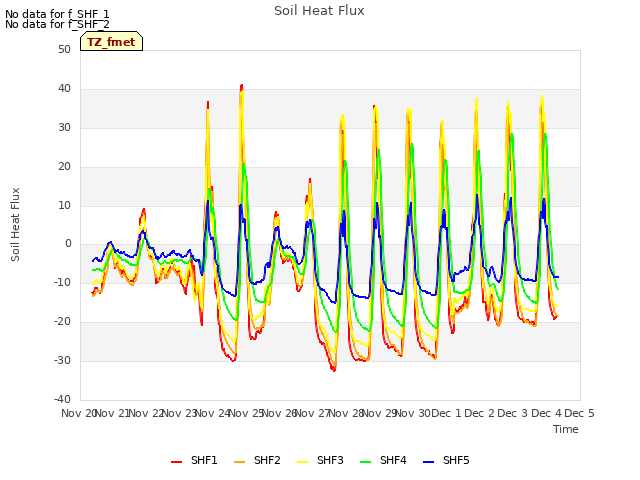
Task: Click the Nov 24 x-axis tick label
Action: pyautogui.click(x=213, y=413)
